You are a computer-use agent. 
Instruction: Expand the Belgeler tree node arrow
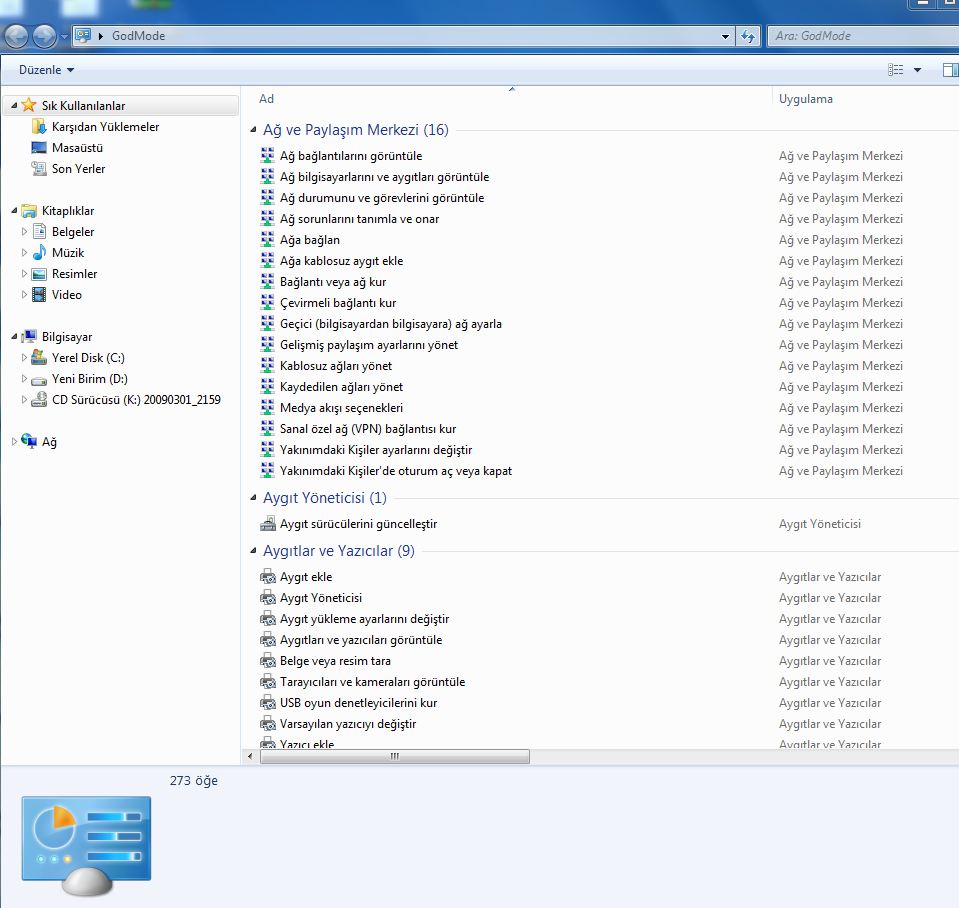(x=24, y=231)
